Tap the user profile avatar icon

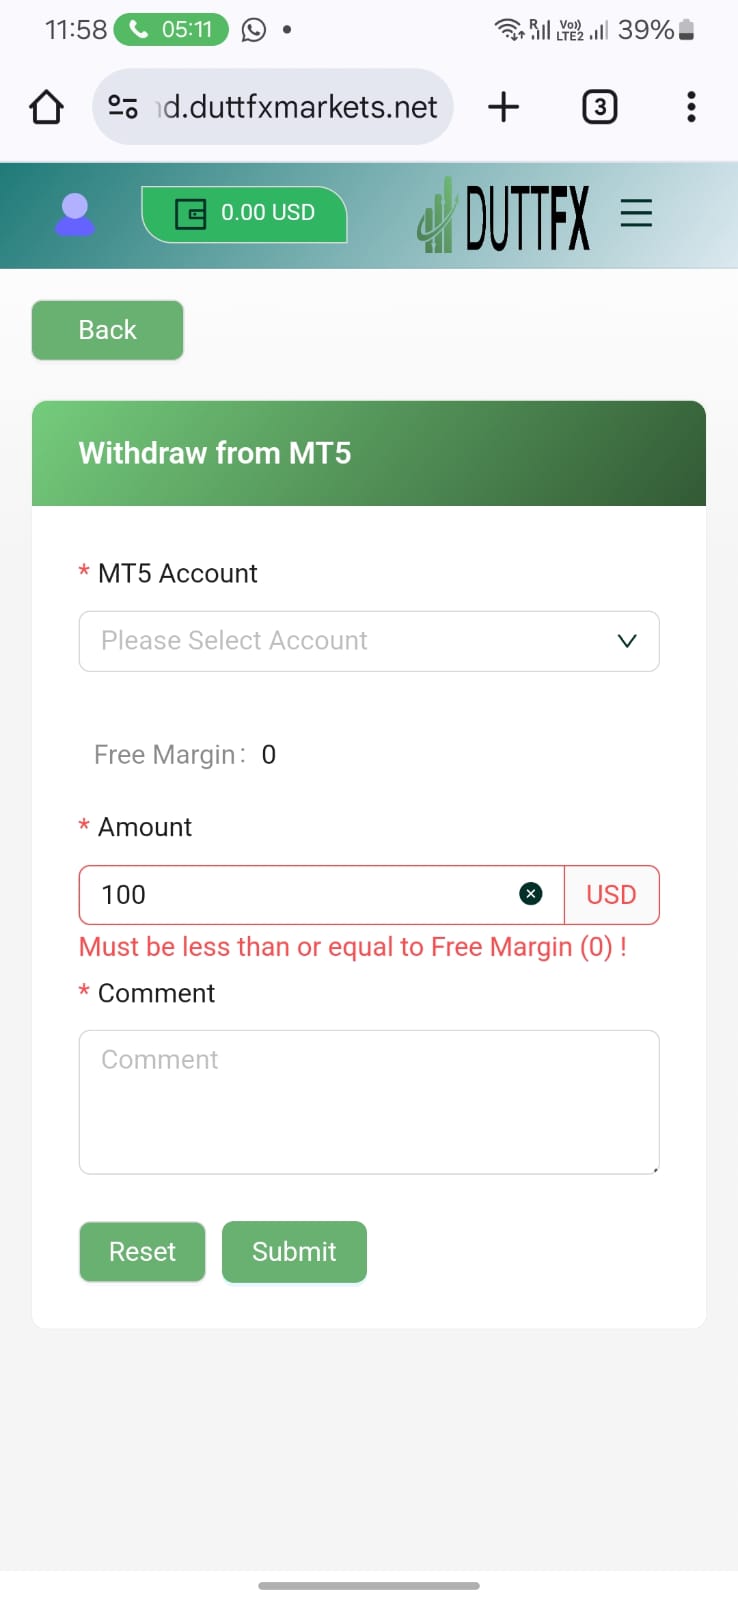[x=75, y=214]
